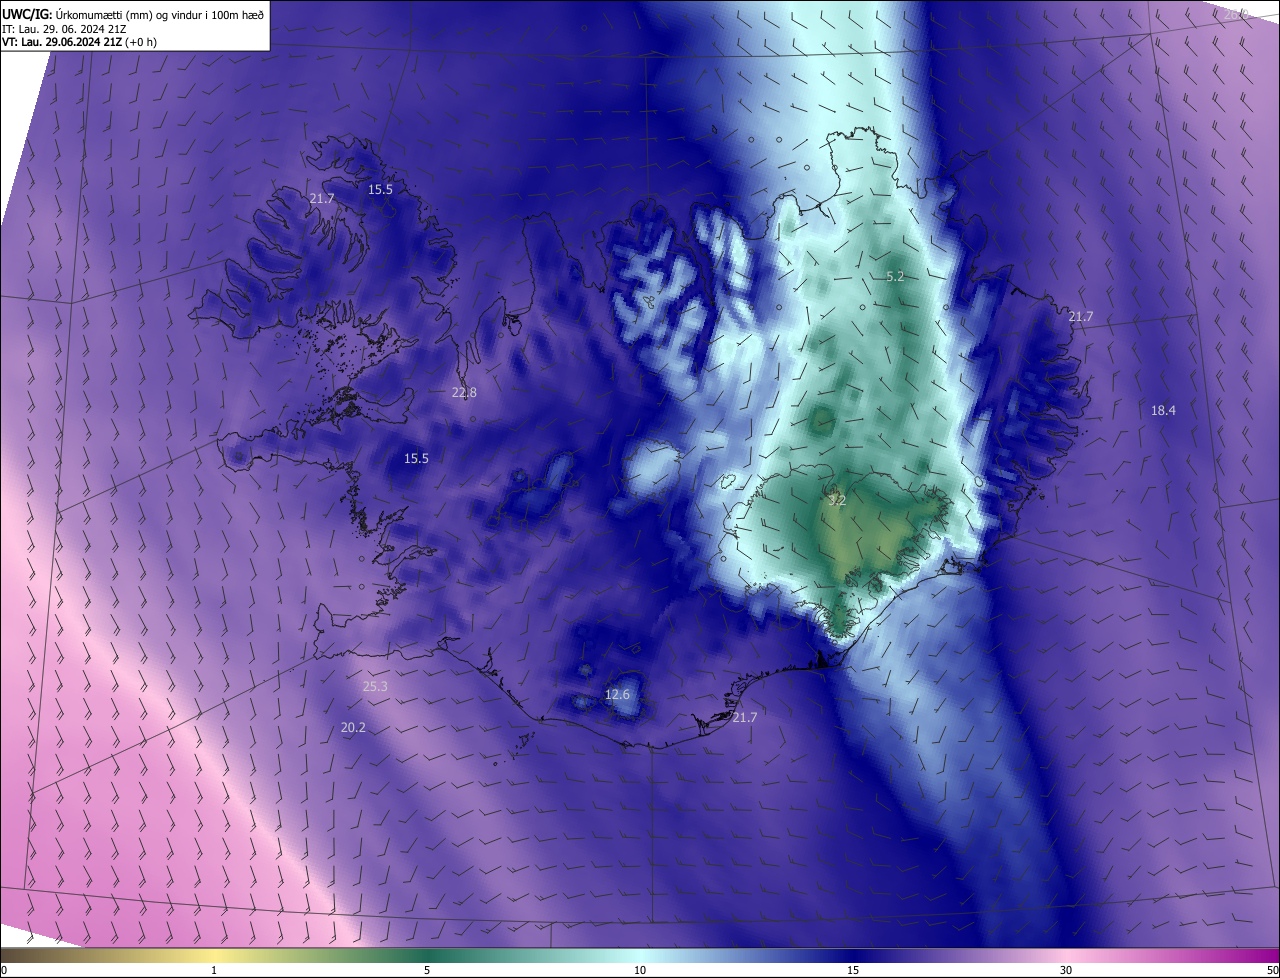
Task: Click the '50' tick on the color scale
Action: [1272, 970]
